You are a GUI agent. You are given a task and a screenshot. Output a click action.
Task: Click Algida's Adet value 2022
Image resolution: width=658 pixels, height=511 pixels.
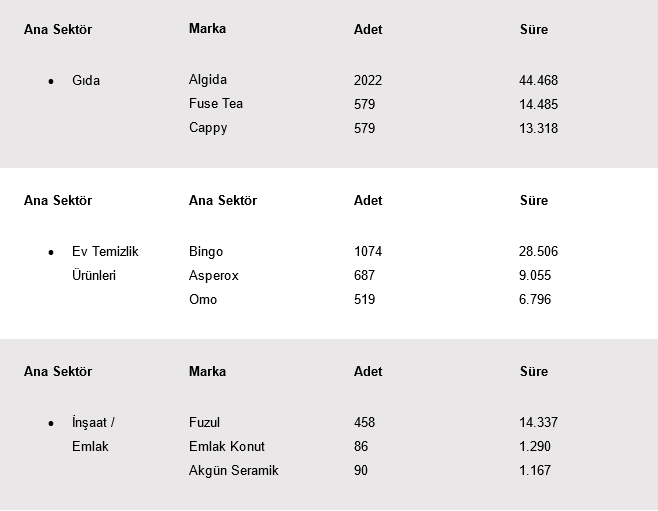pos(368,80)
